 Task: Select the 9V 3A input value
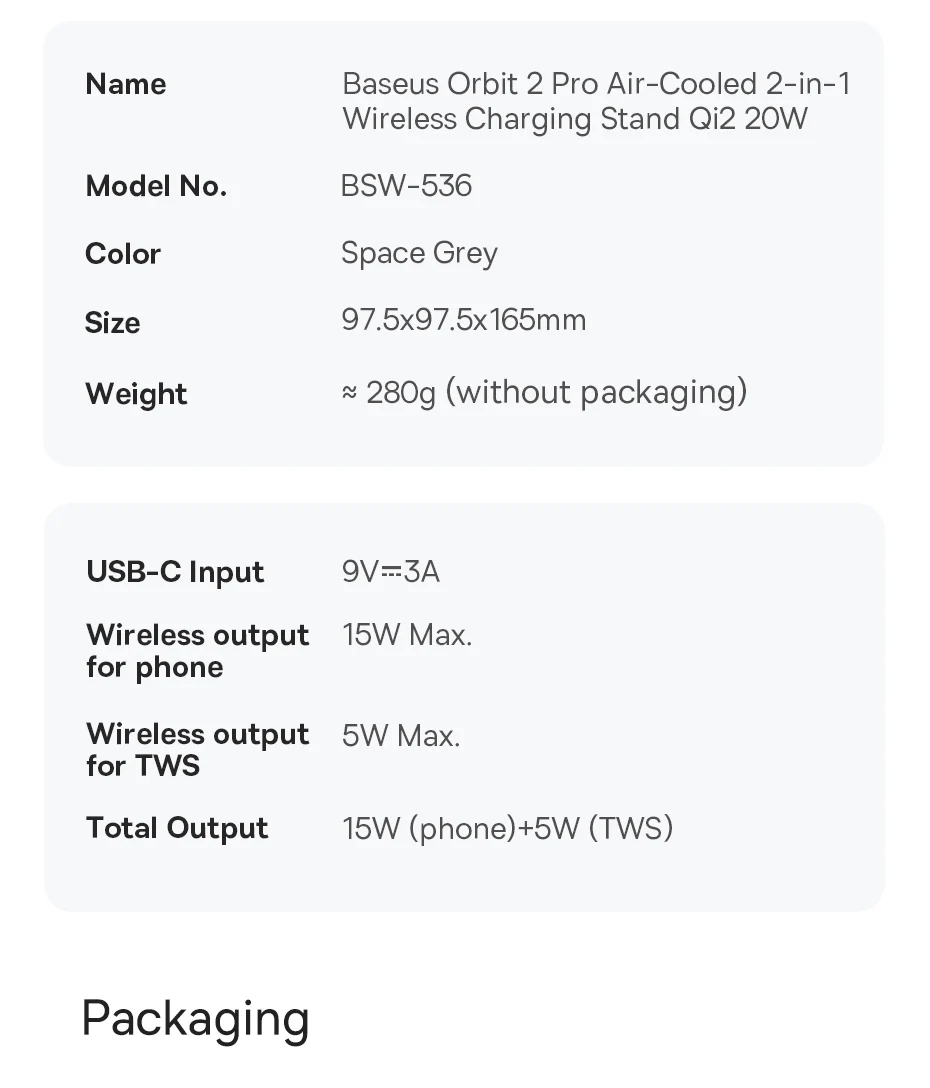coord(391,572)
